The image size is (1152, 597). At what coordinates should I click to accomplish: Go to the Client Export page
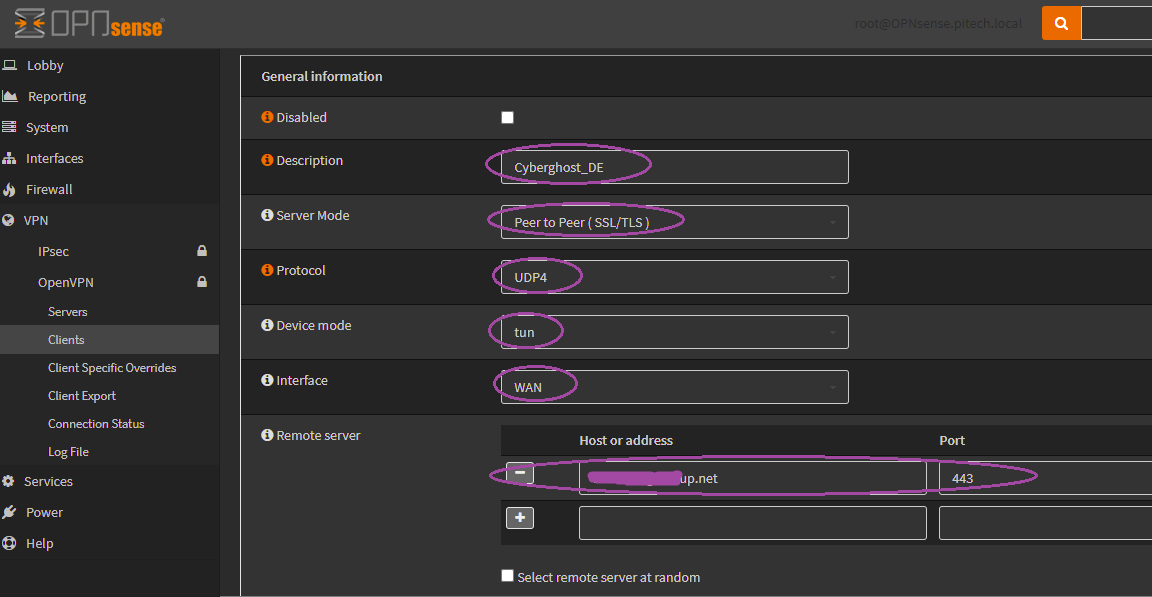[82, 396]
